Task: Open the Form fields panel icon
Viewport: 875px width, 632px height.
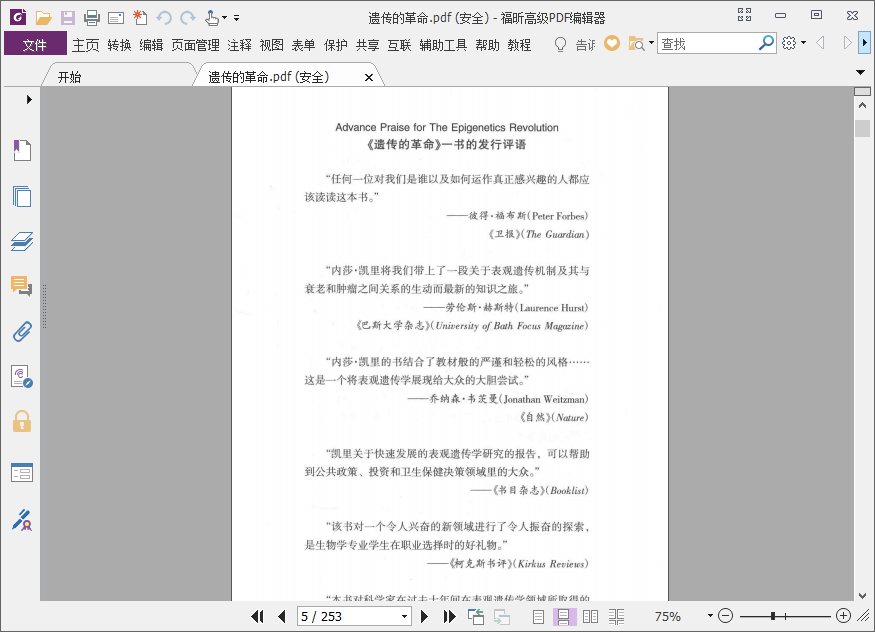Action: tap(22, 472)
